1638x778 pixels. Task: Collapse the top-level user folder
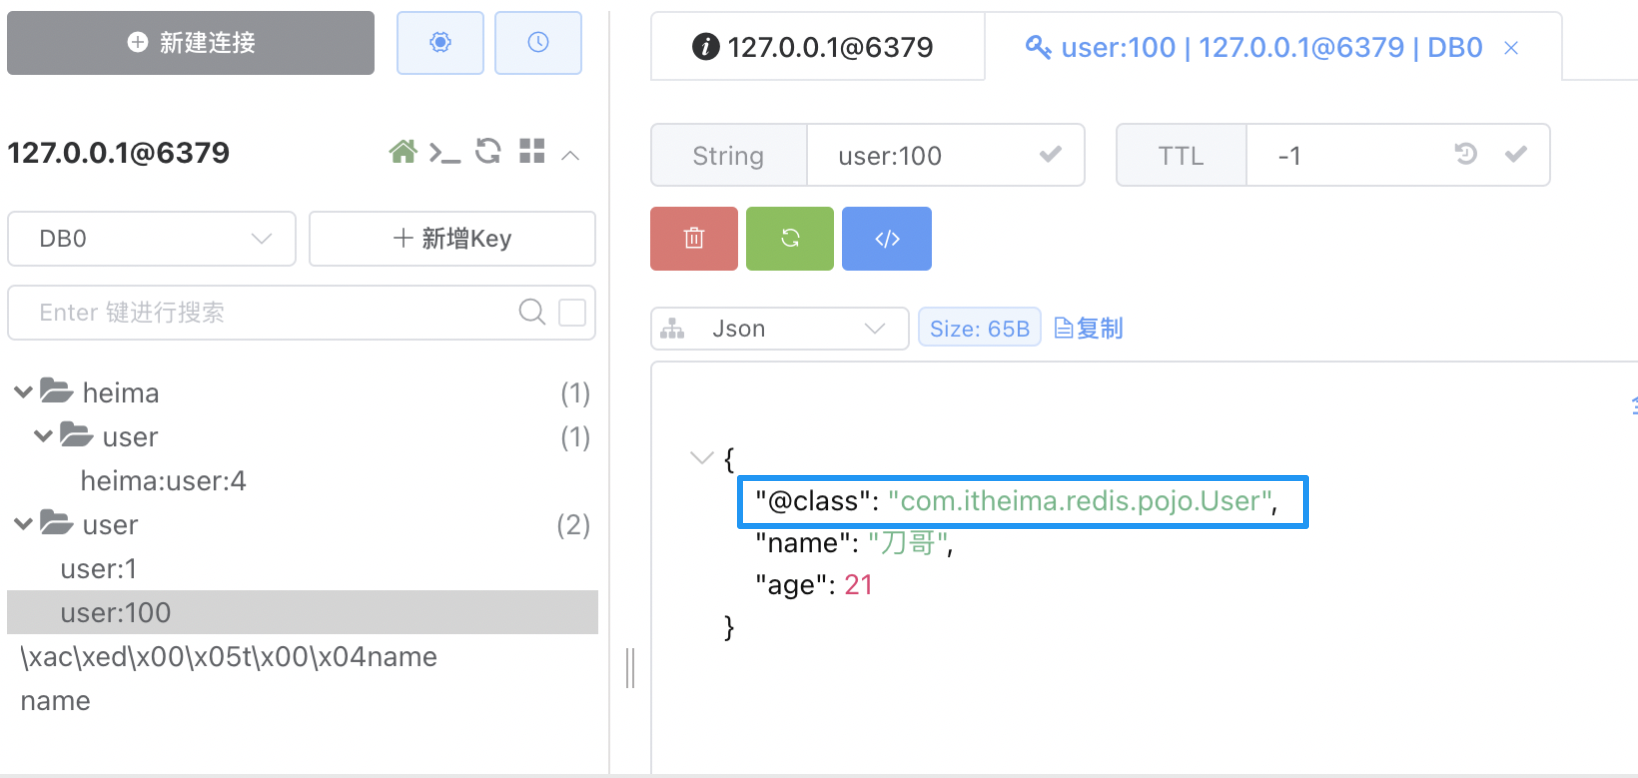coord(23,524)
